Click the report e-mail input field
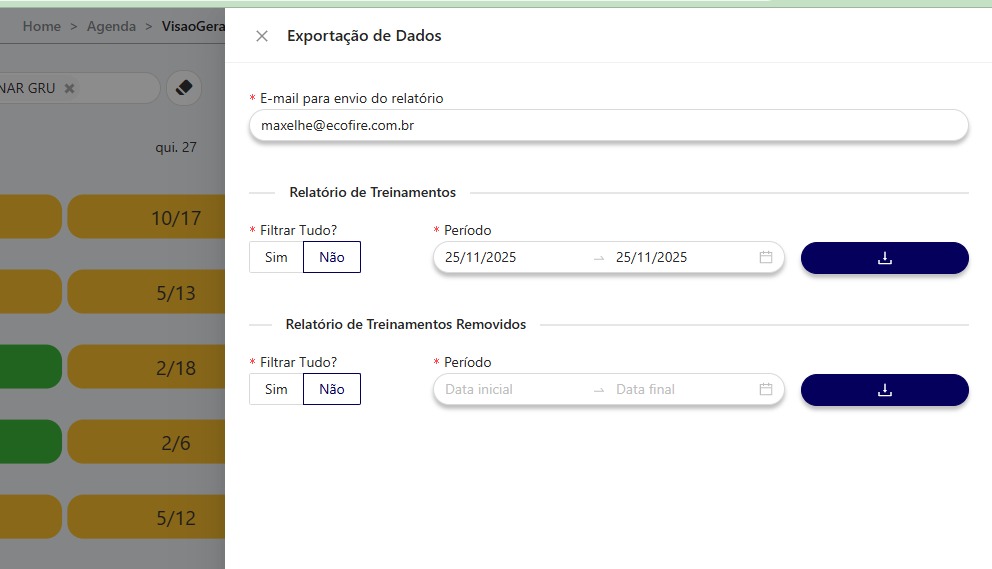Screen dimensions: 992x569 click(608, 126)
